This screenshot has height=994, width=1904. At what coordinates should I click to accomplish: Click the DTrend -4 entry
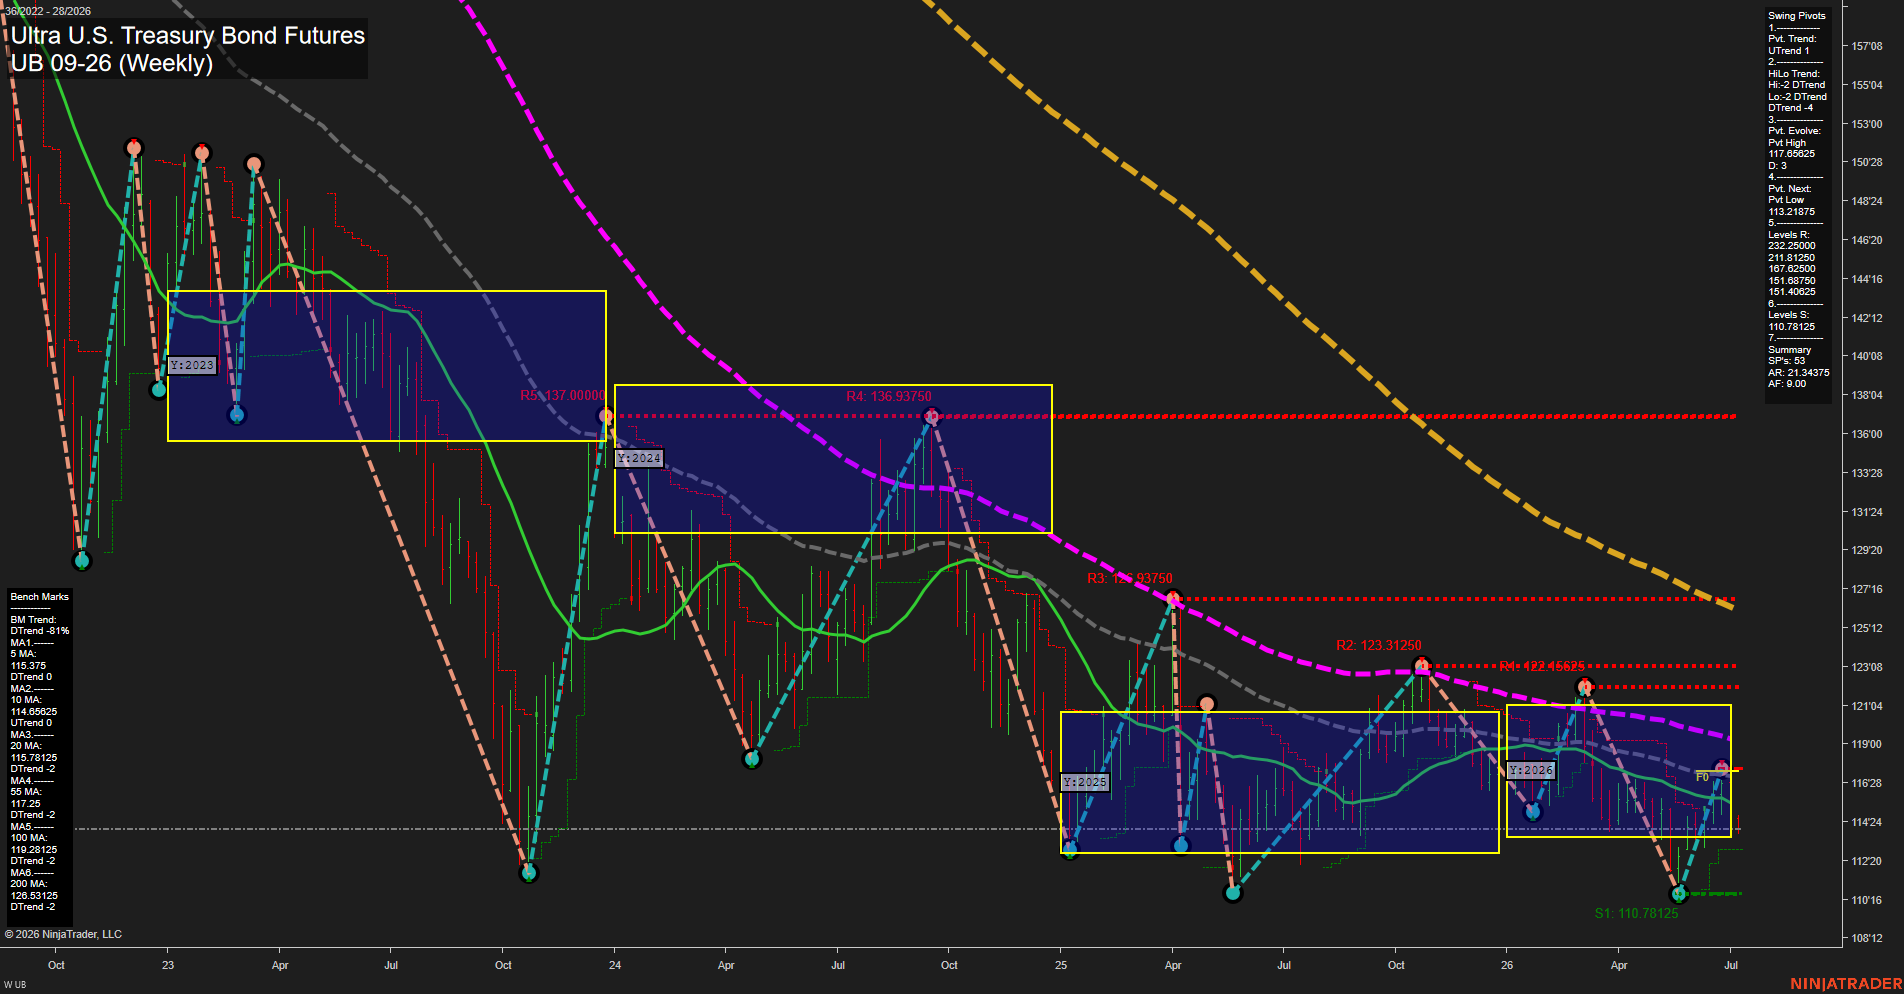coord(1790,108)
